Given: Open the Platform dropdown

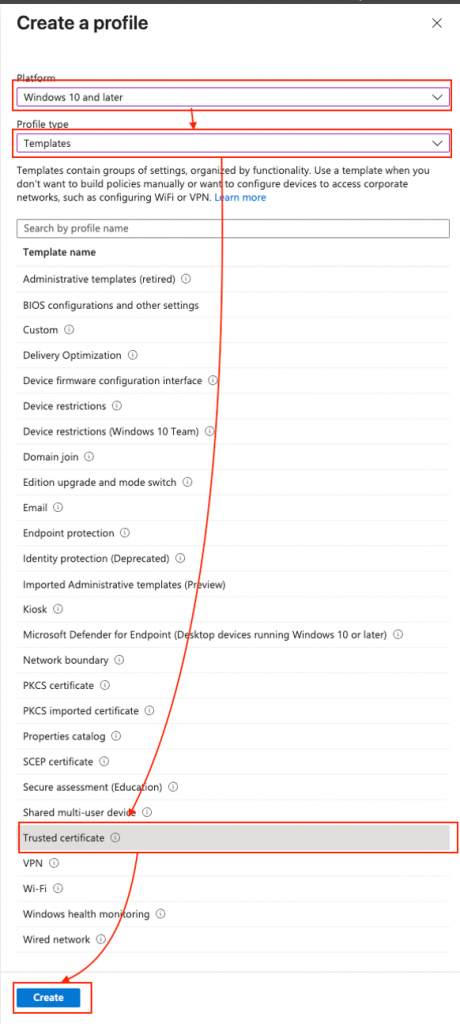Looking at the screenshot, I should [233, 97].
